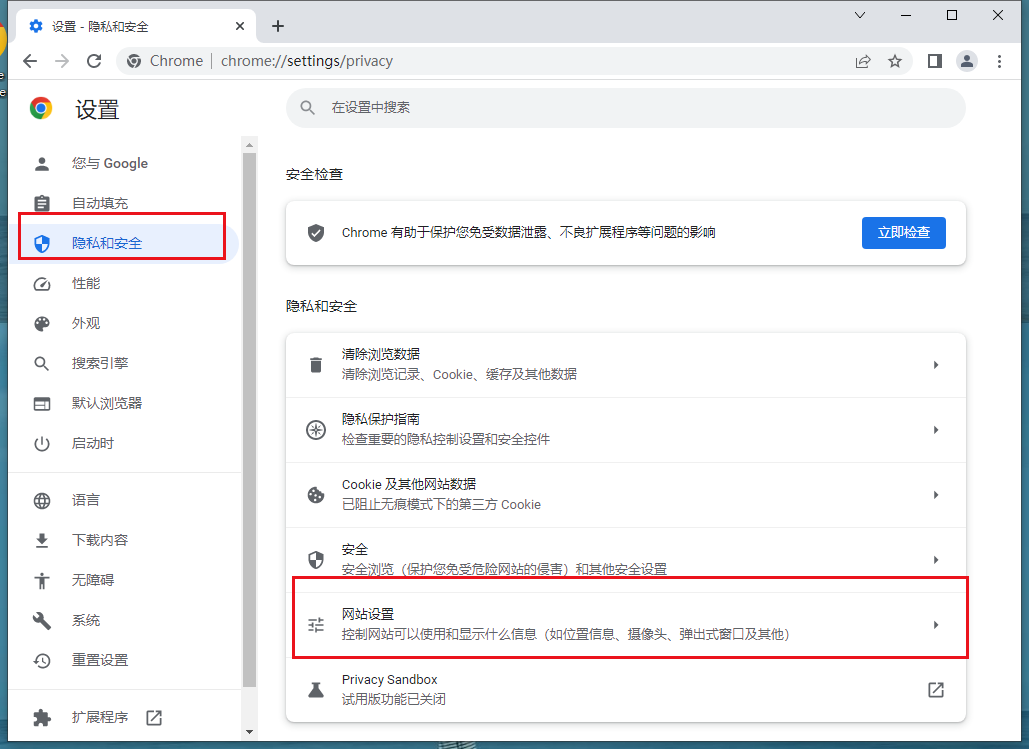Open 网站设置
1029x749 pixels.
point(625,624)
